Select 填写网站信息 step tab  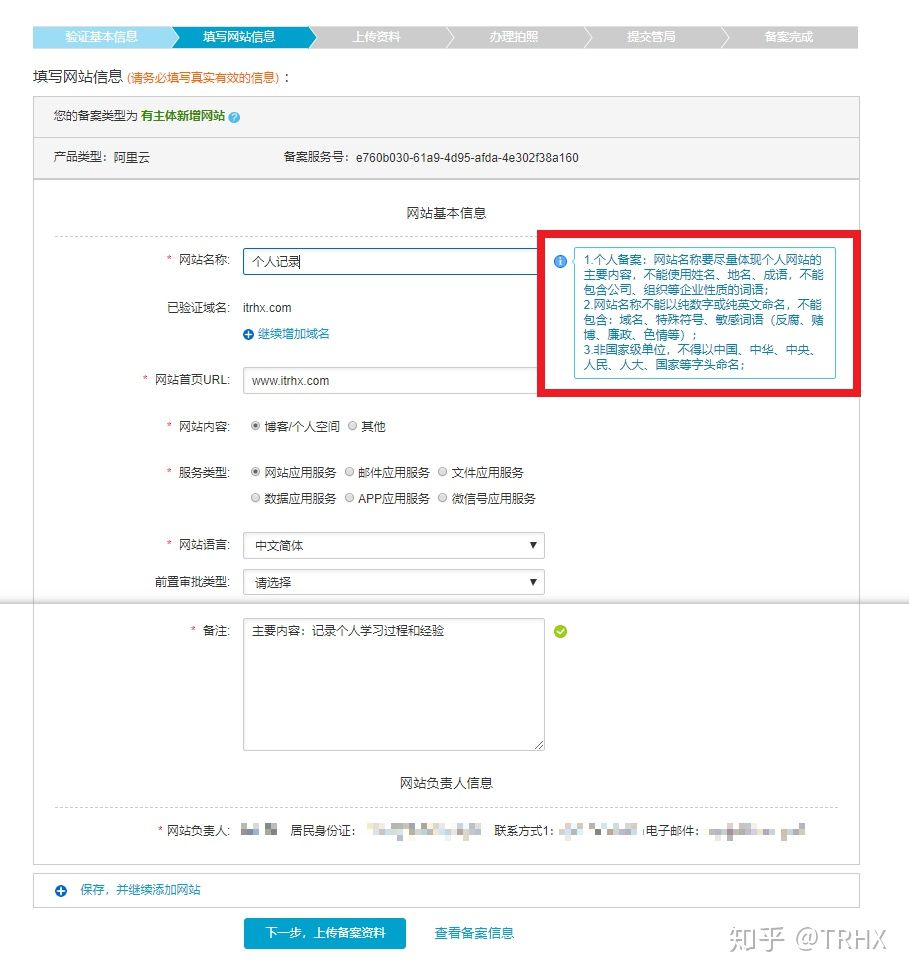click(x=240, y=37)
